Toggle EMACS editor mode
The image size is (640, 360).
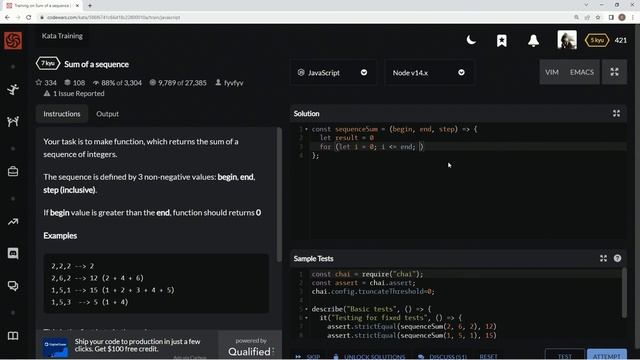coord(582,72)
